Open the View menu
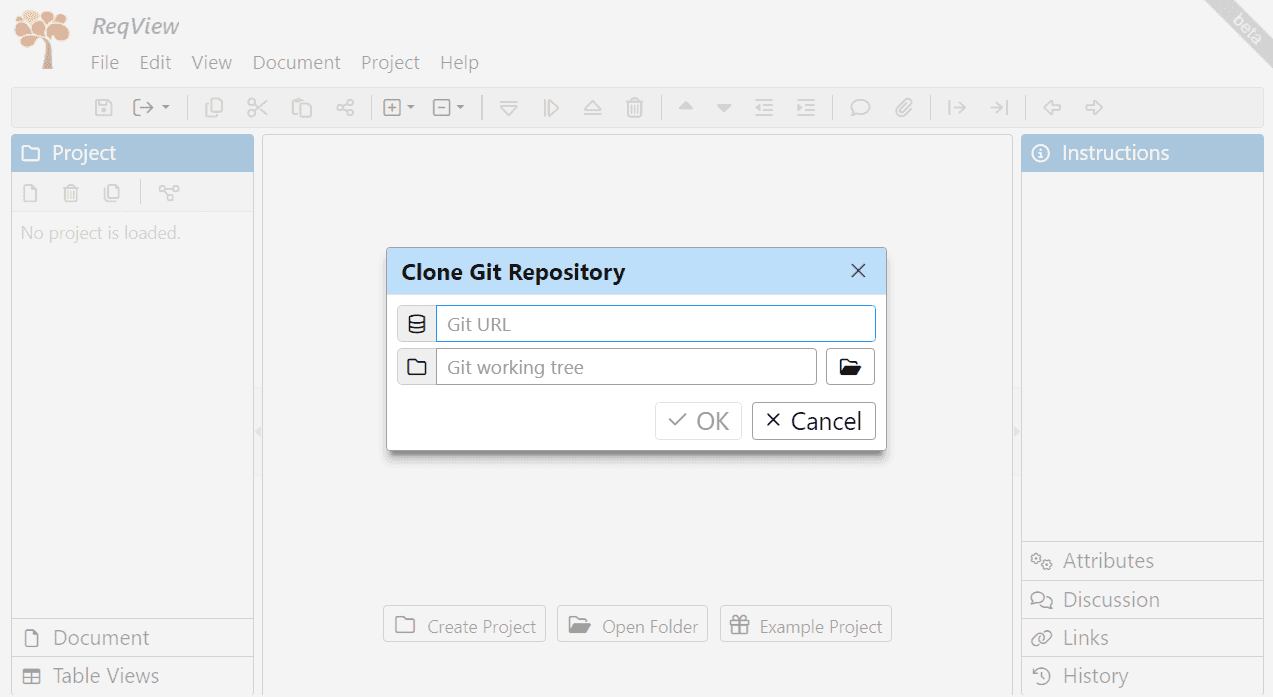The image size is (1273, 697). pos(212,62)
